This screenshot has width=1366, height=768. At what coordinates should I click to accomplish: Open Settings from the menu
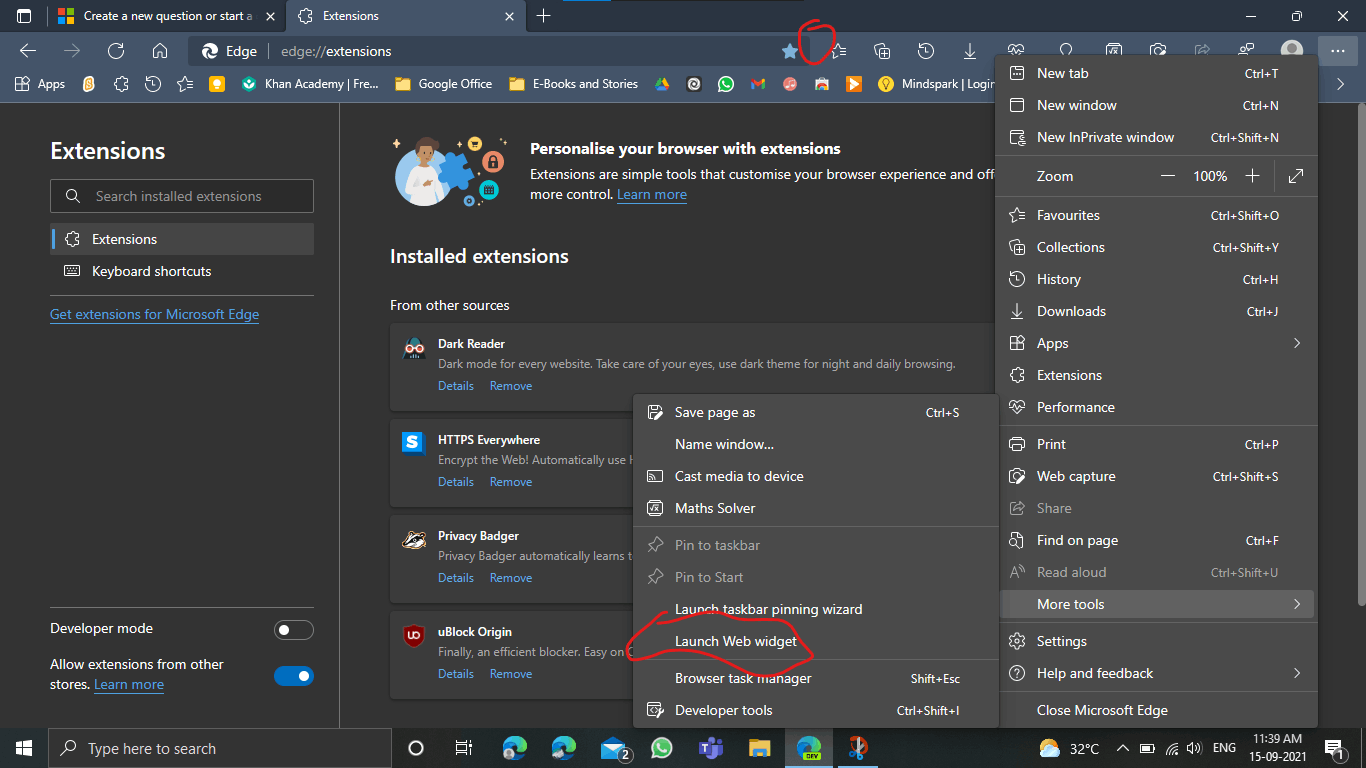tap(1157, 641)
